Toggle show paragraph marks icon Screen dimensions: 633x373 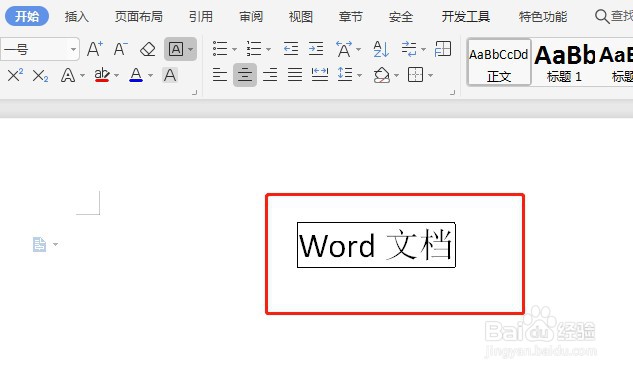(409, 49)
